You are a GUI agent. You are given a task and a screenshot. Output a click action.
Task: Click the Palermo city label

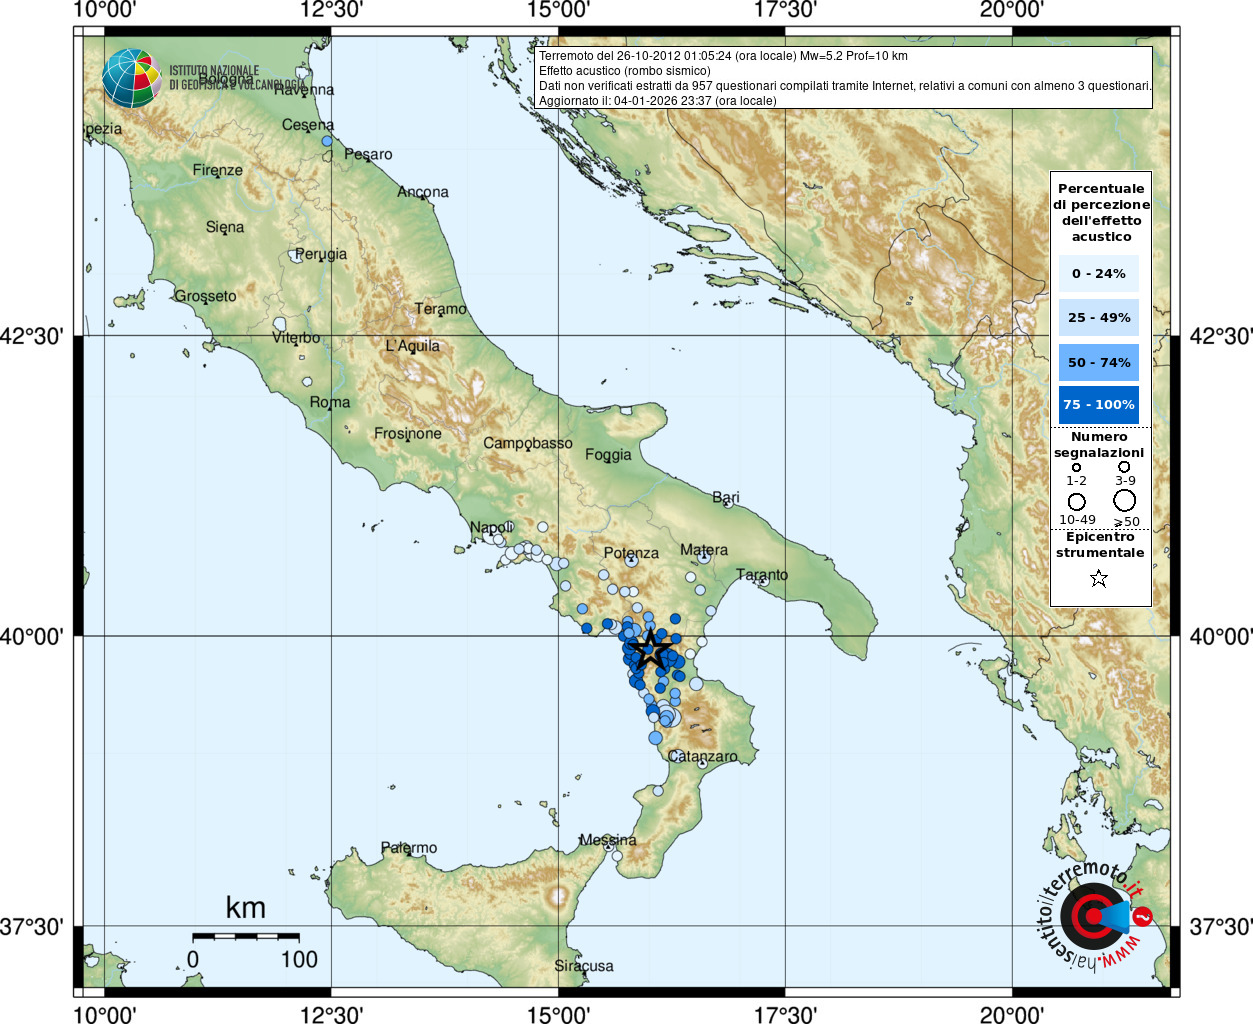[x=409, y=848]
